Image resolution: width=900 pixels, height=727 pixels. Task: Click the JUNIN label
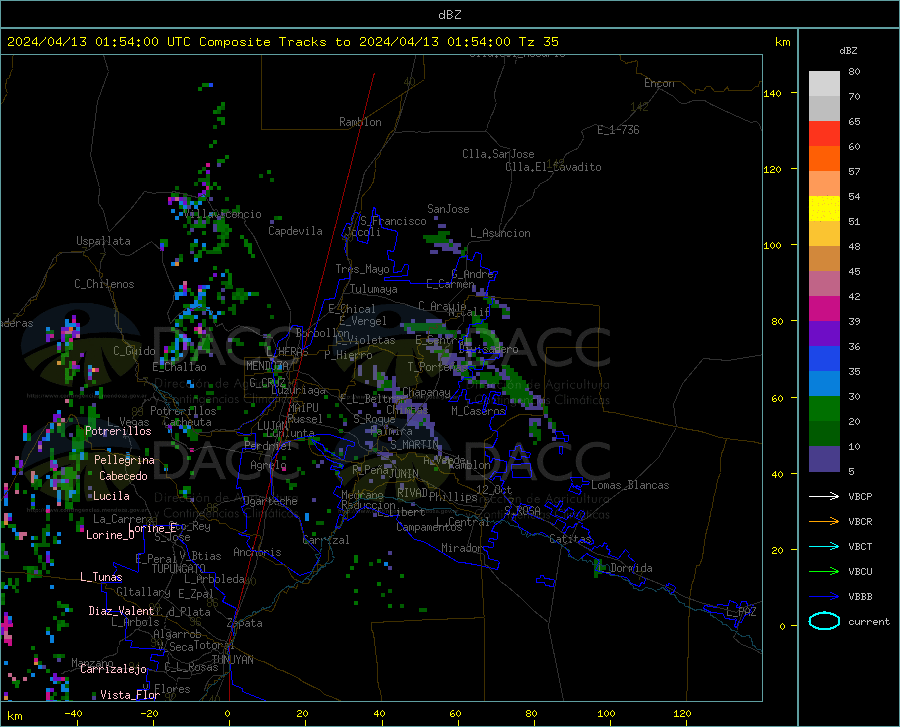coord(404,473)
